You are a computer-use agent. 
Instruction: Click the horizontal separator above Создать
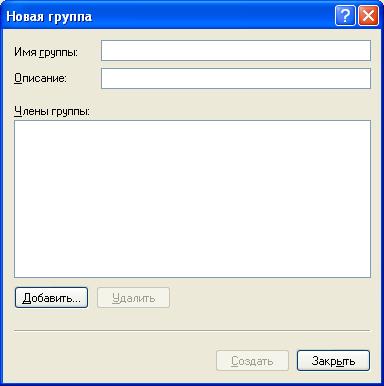(x=192, y=331)
